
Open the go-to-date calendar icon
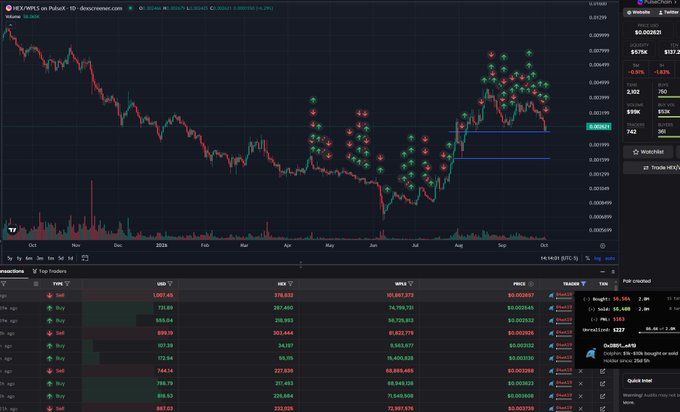(x=85, y=258)
